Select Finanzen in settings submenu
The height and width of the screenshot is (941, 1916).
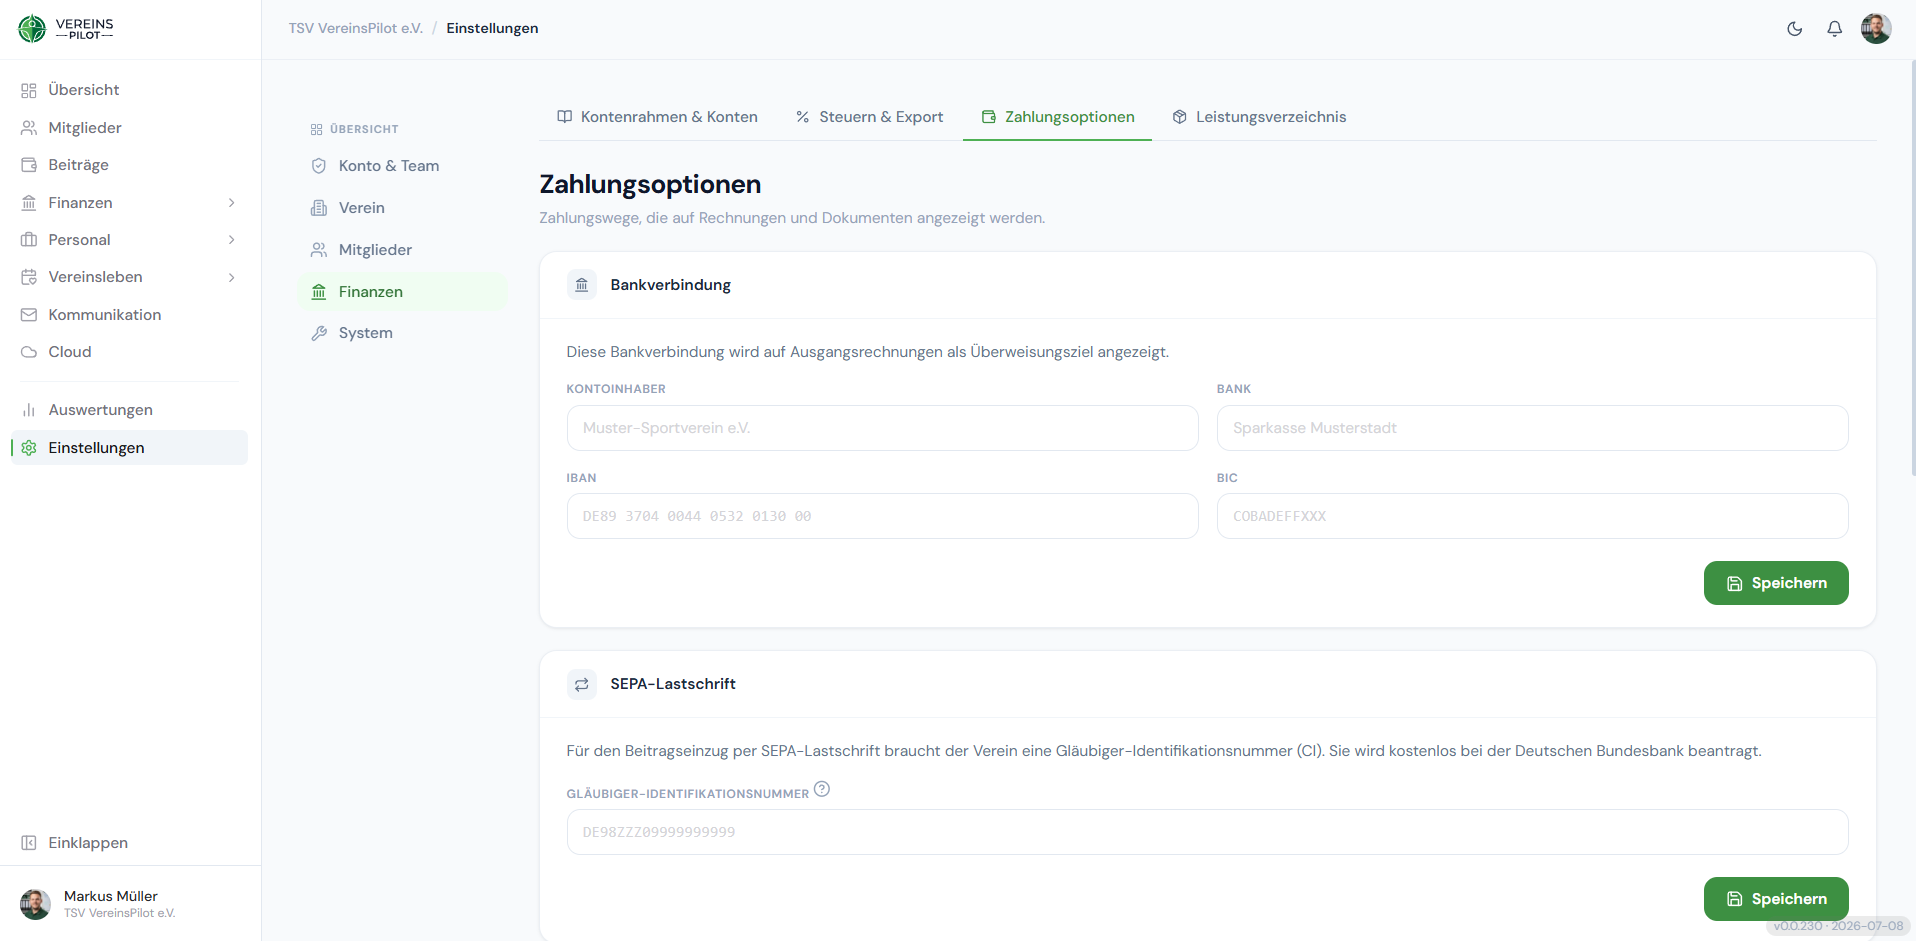point(403,292)
